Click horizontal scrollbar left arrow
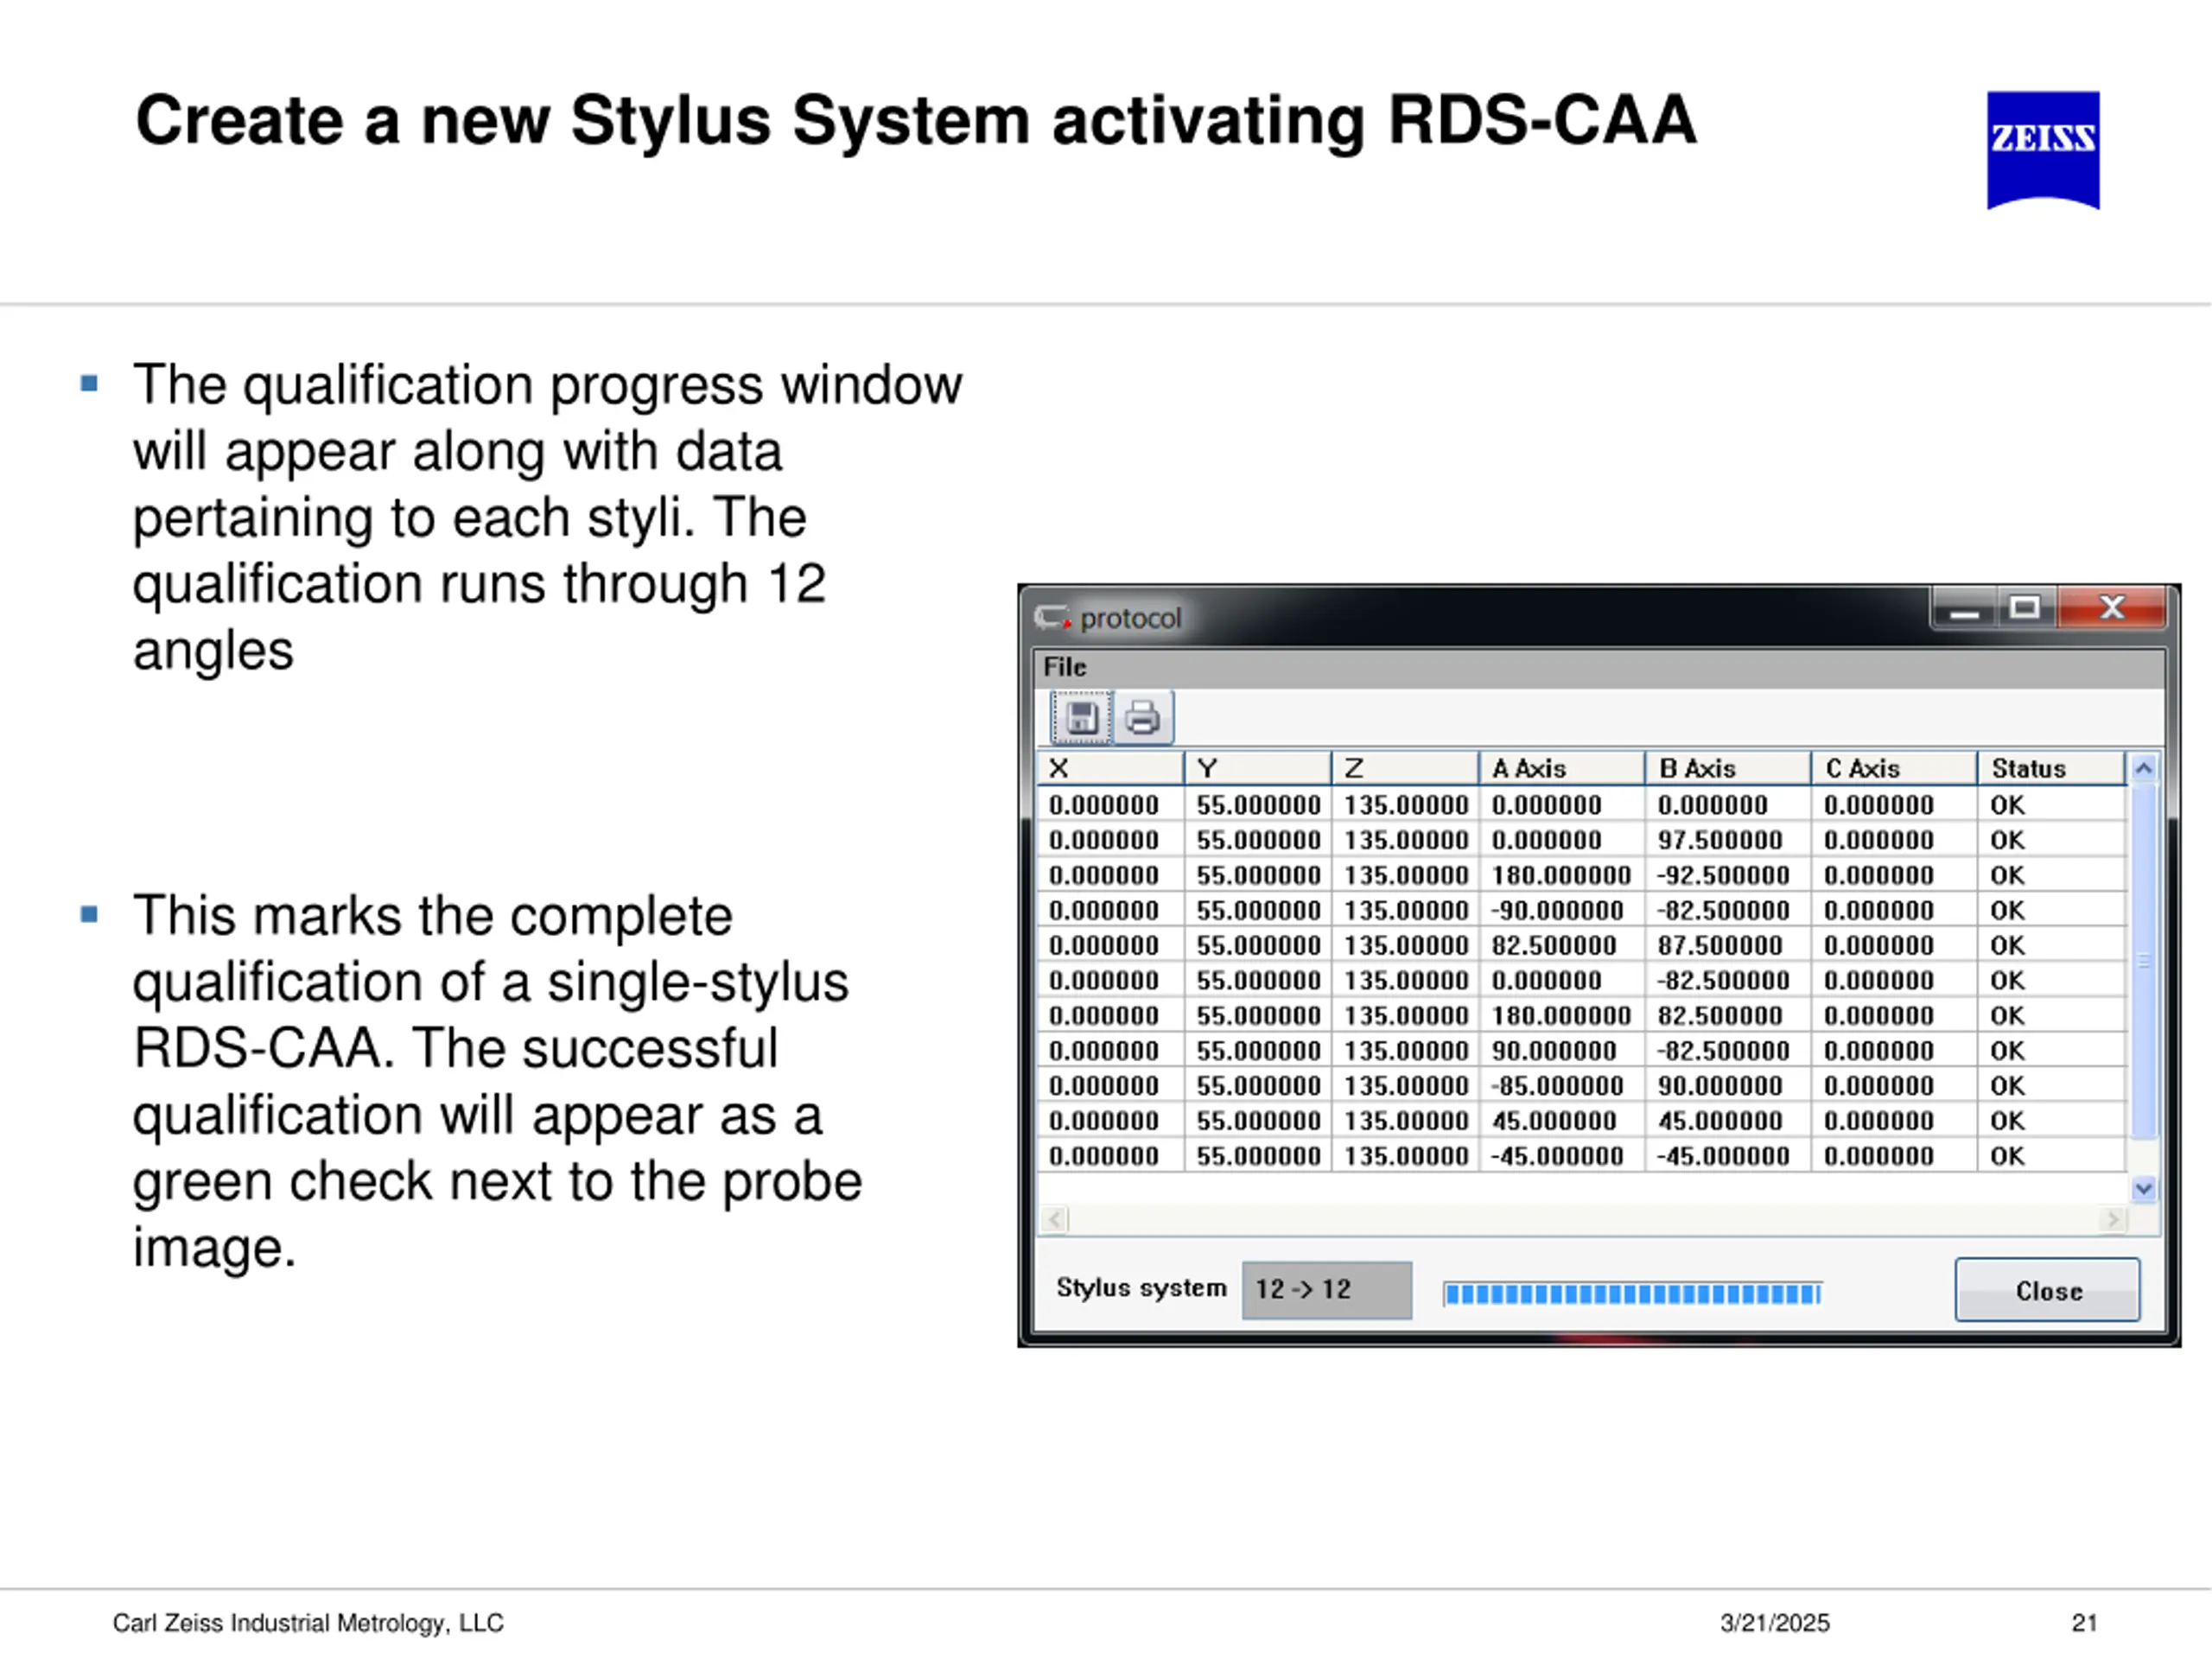This screenshot has width=2212, height=1659. (x=1054, y=1219)
